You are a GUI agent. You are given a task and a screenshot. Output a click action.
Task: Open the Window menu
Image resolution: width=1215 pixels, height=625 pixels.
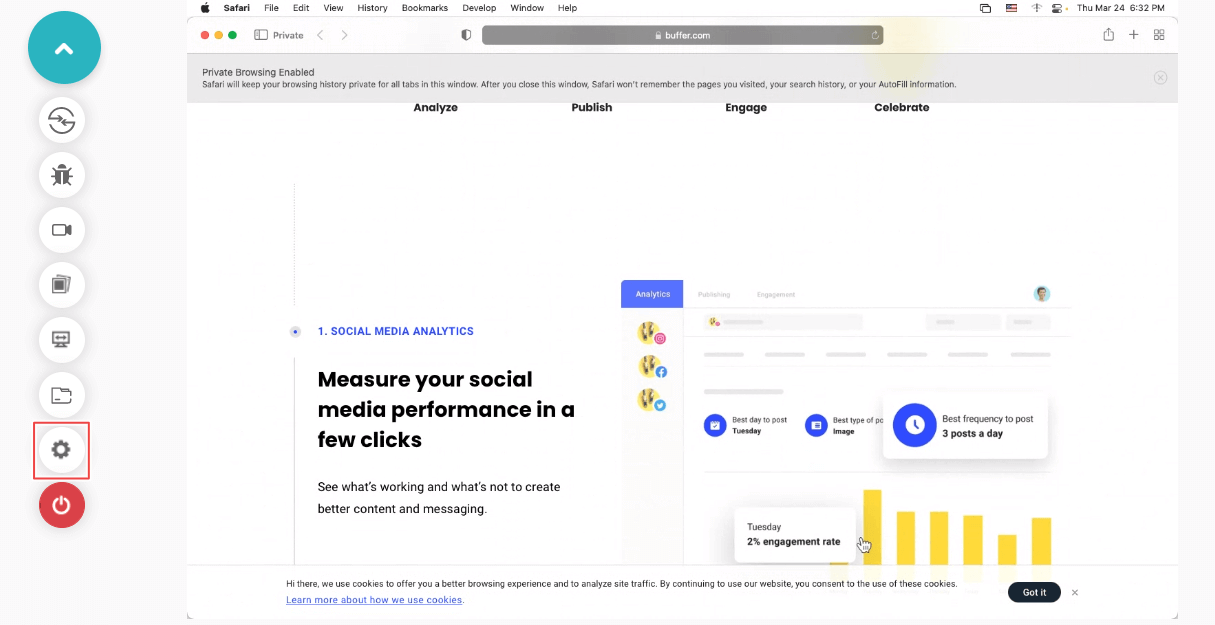pos(527,7)
